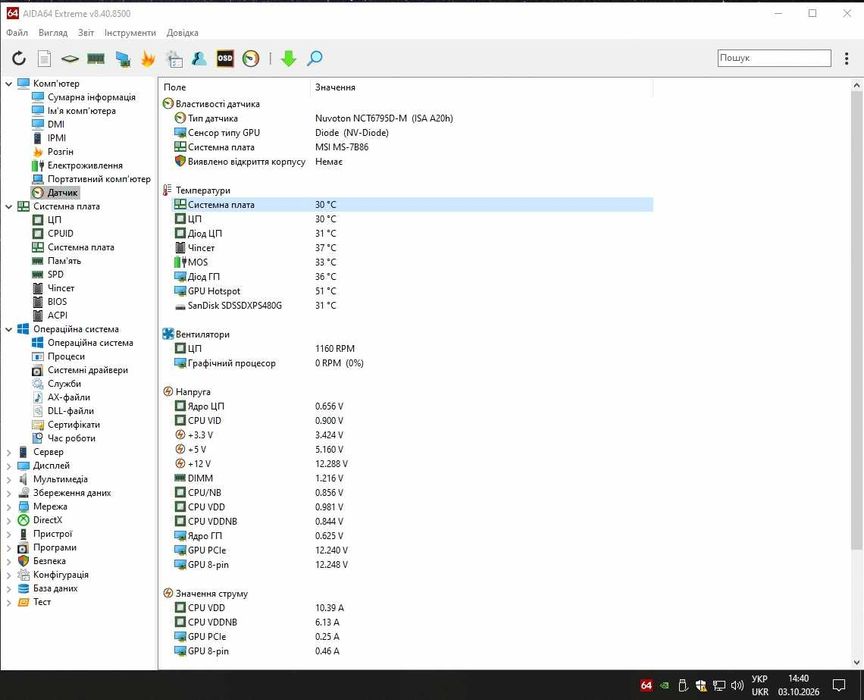This screenshot has width=864, height=700.
Task: Open the monitor diagnostics toolbar icon
Action: 174,58
